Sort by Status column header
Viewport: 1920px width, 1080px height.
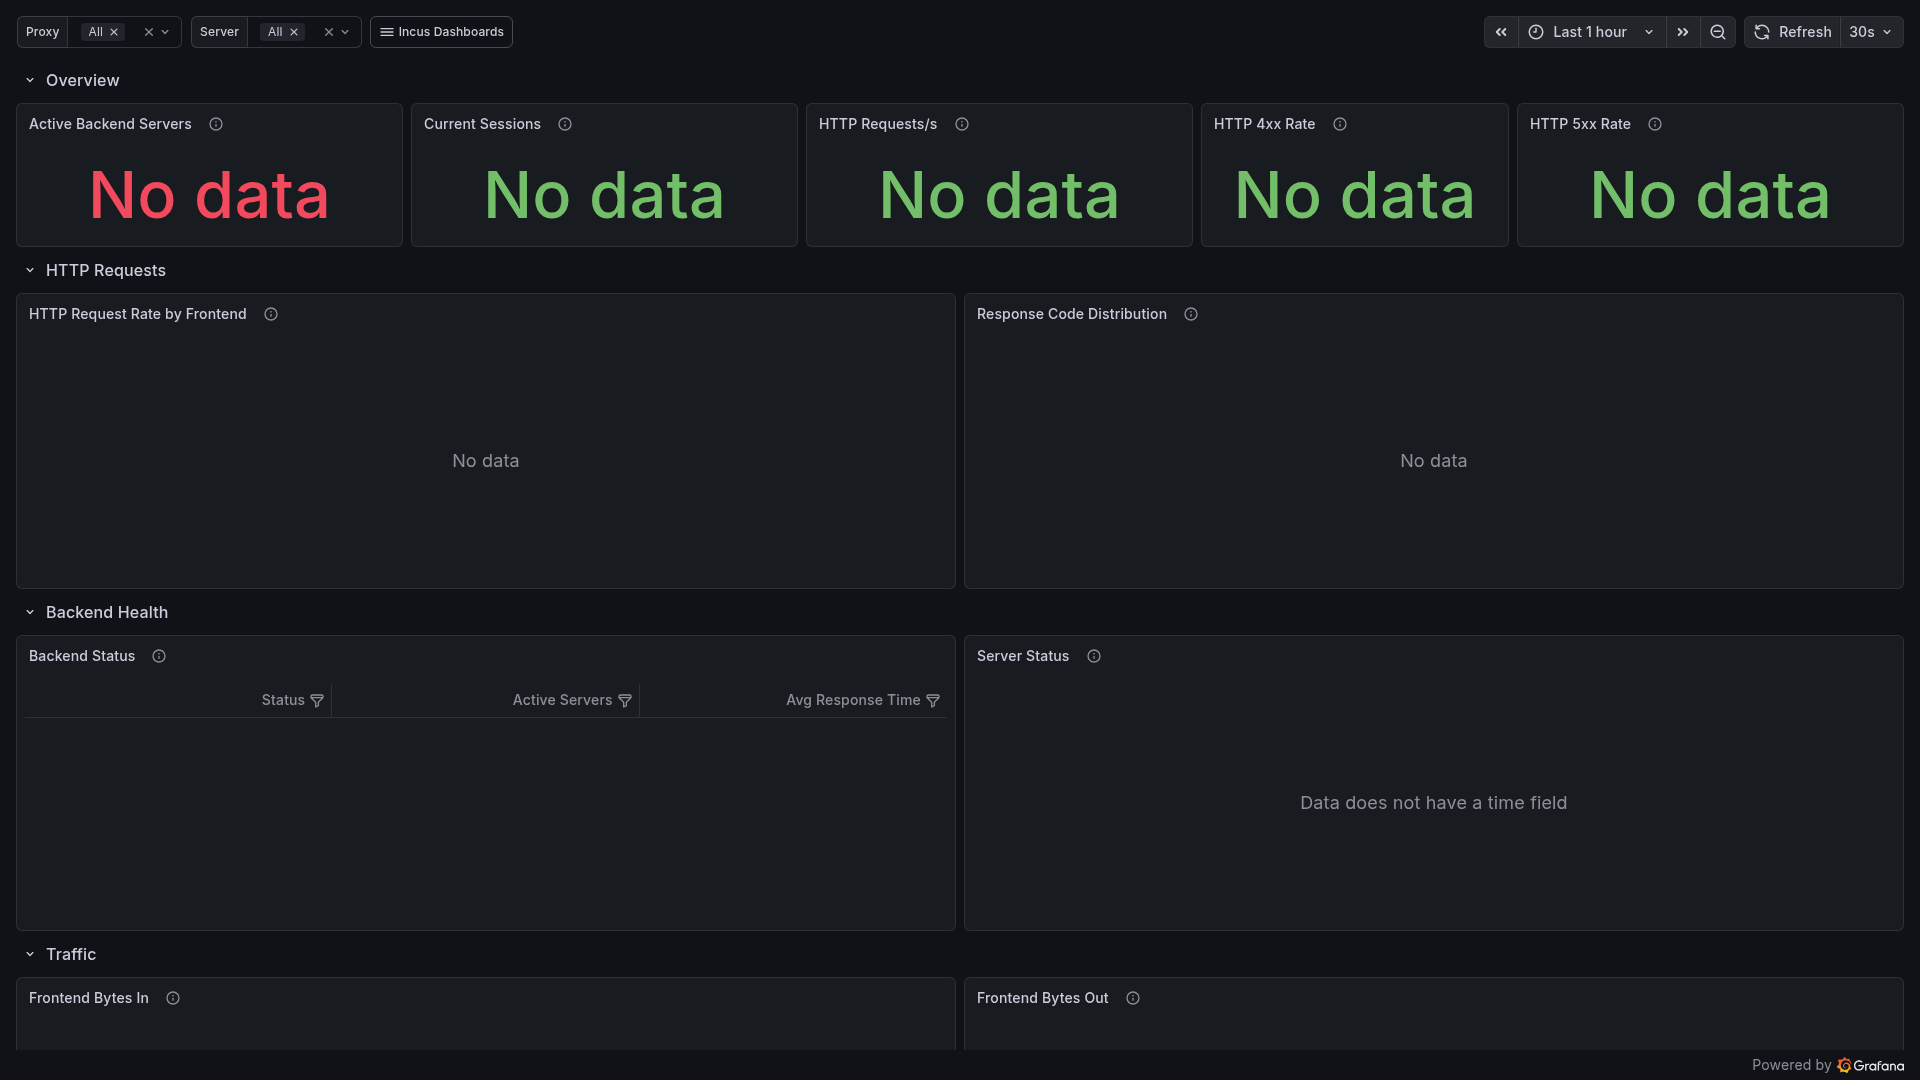pos(283,700)
